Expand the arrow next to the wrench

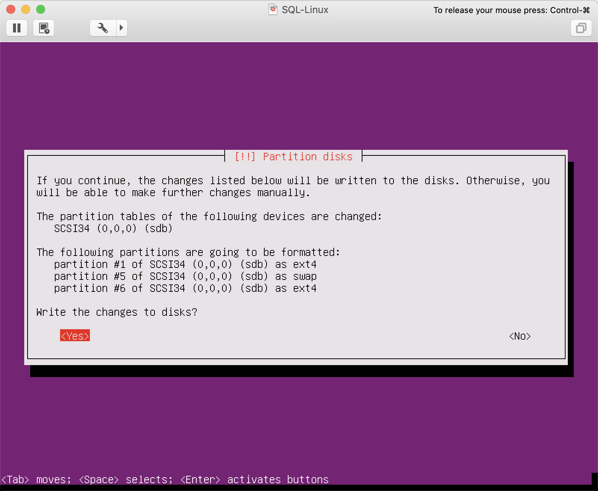pyautogui.click(x=121, y=28)
